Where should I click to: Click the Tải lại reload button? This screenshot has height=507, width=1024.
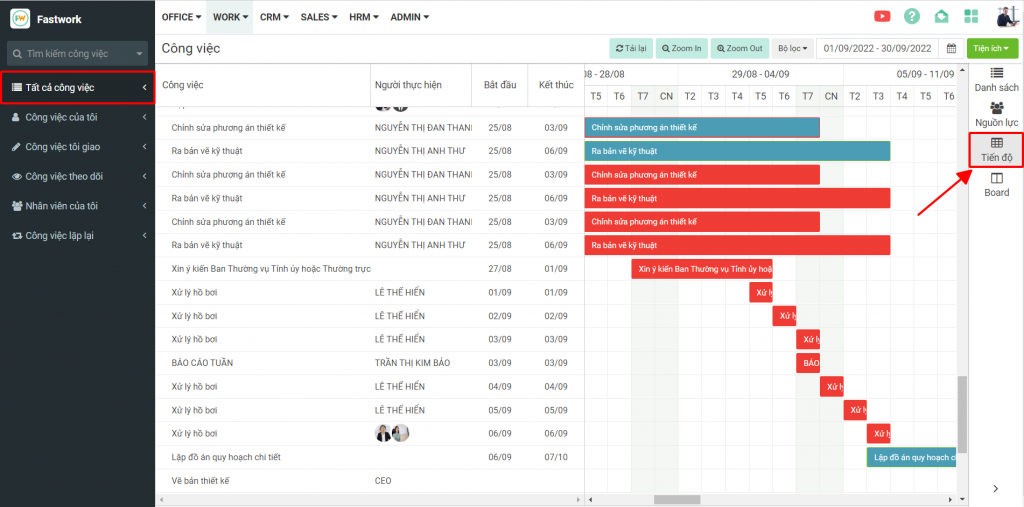(x=633, y=48)
